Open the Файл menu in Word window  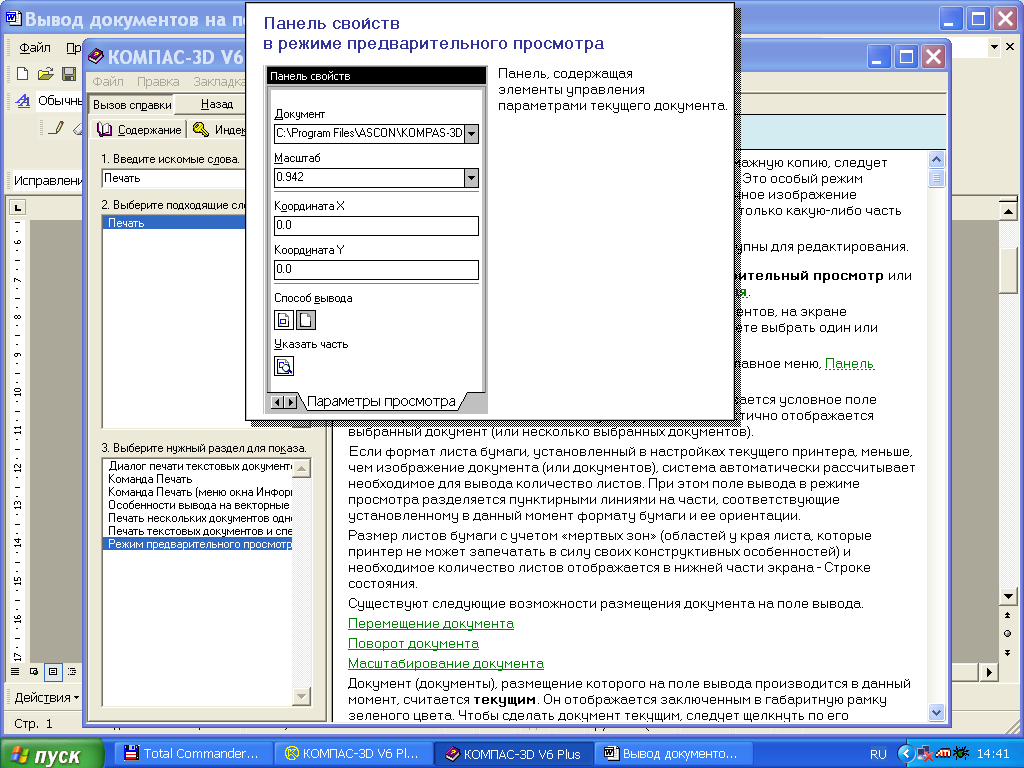35,48
